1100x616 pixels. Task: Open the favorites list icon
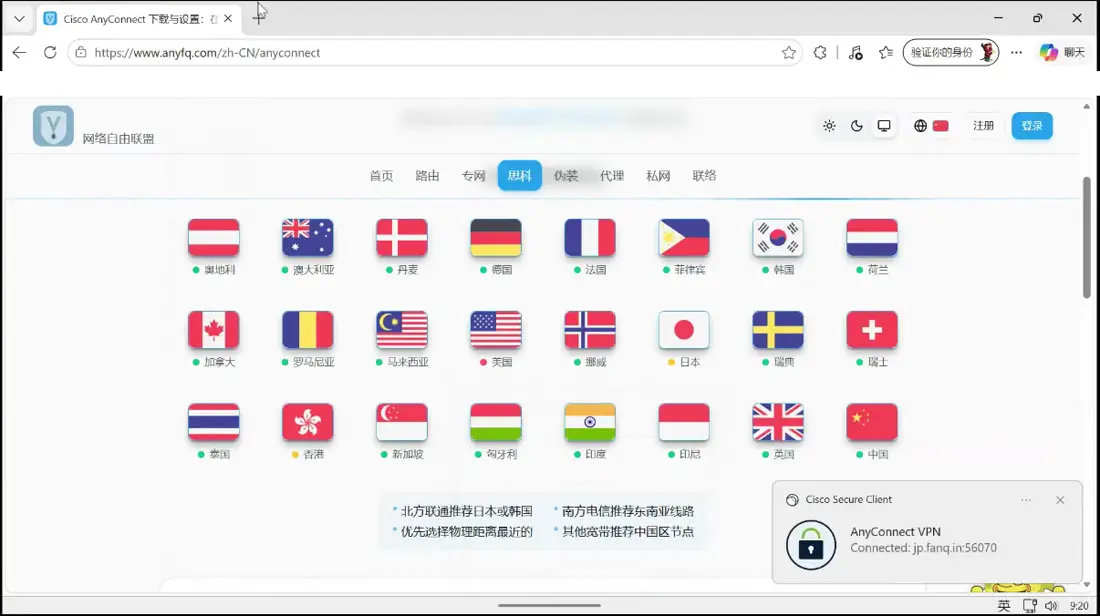[x=886, y=53]
